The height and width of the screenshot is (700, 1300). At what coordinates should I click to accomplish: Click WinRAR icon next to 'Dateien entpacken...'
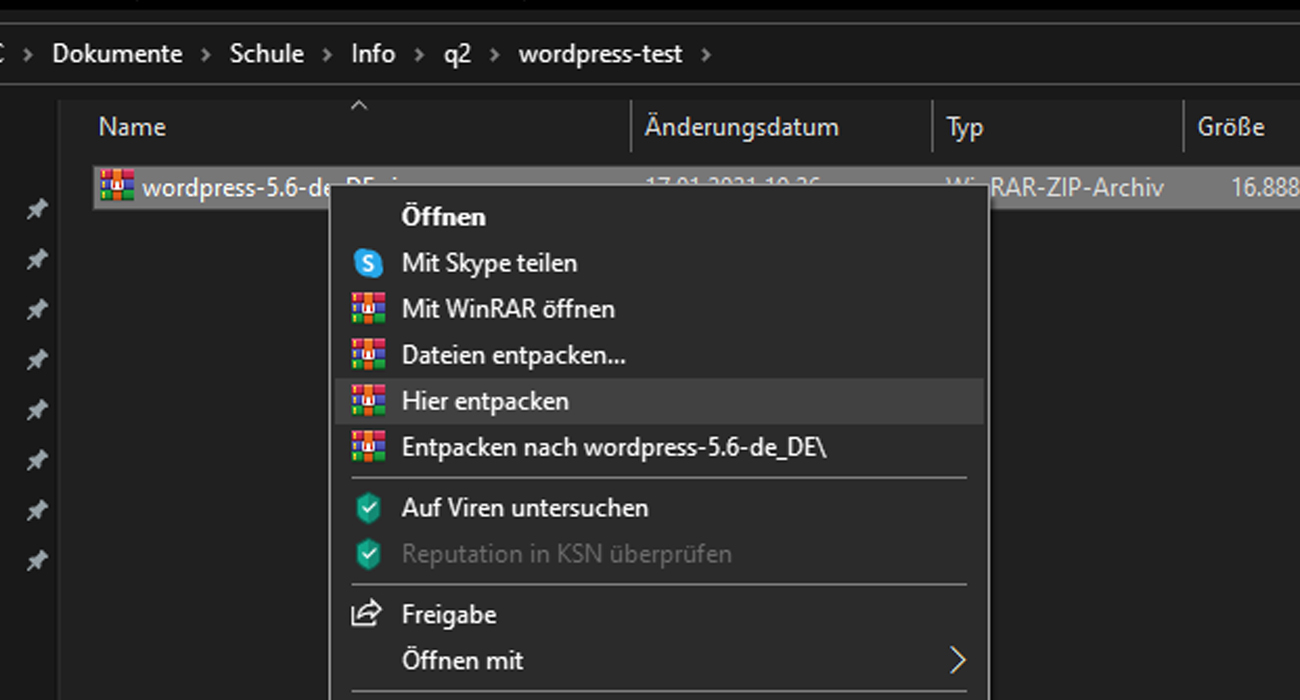click(x=368, y=355)
